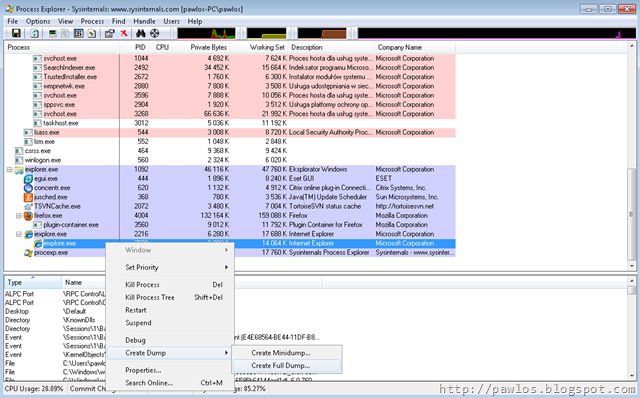Open the View menu
Image resolution: width=640 pixels, height=398 pixels.
click(x=65, y=21)
